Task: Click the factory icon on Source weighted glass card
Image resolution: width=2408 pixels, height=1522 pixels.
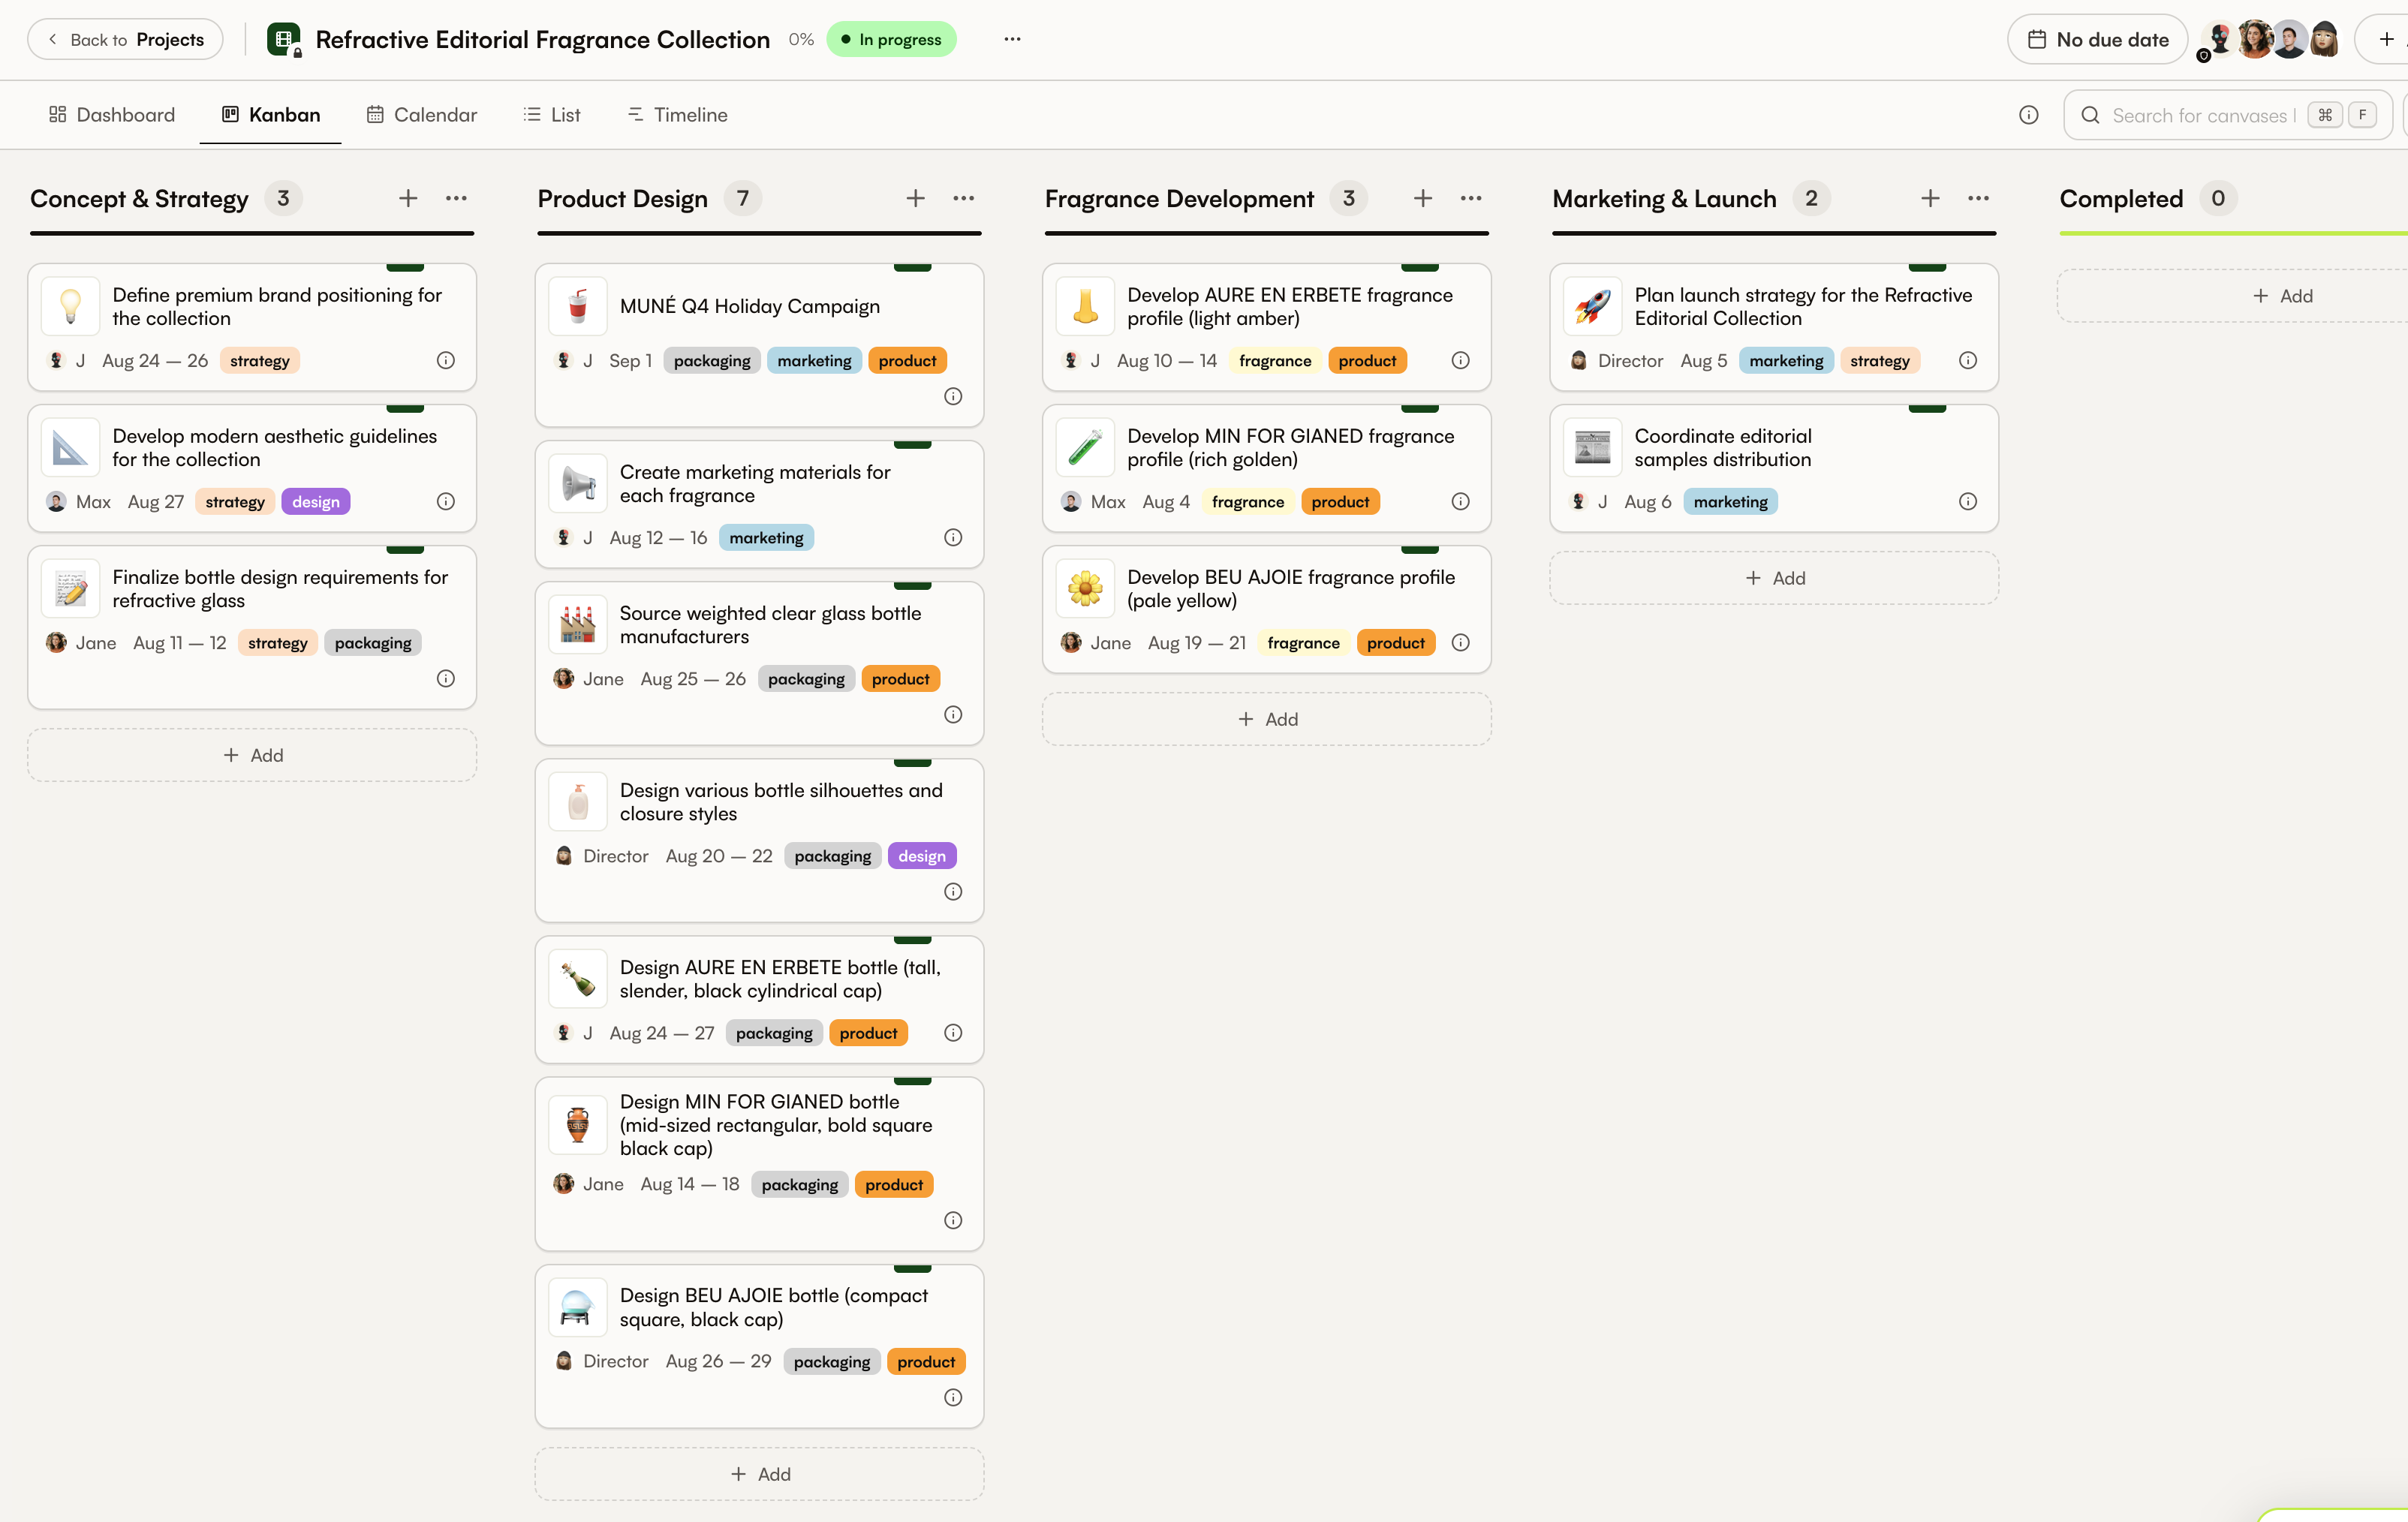Action: pos(578,624)
